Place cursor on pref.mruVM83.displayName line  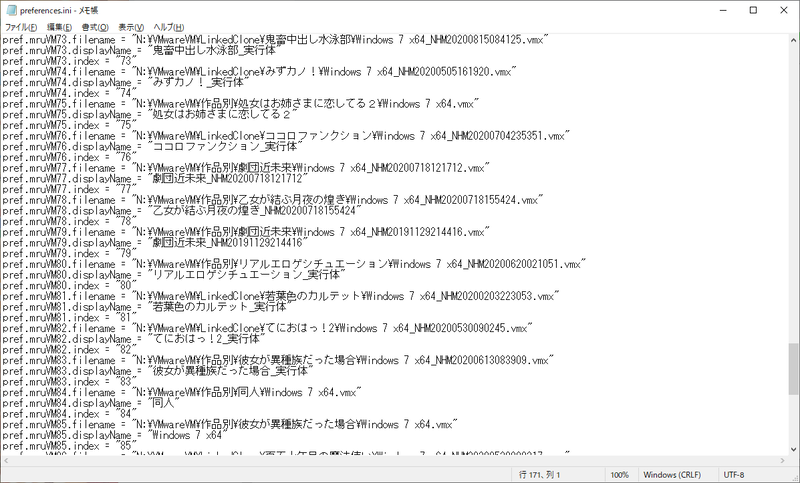tap(158, 372)
